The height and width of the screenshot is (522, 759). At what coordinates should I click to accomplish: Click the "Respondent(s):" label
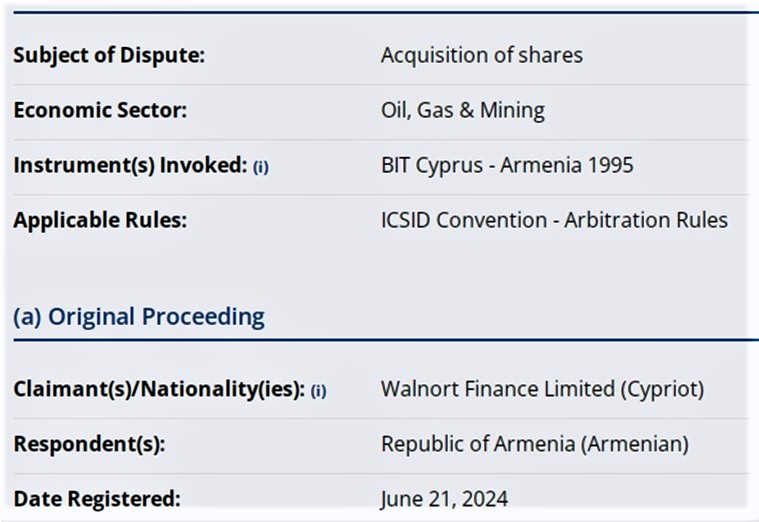(89, 443)
